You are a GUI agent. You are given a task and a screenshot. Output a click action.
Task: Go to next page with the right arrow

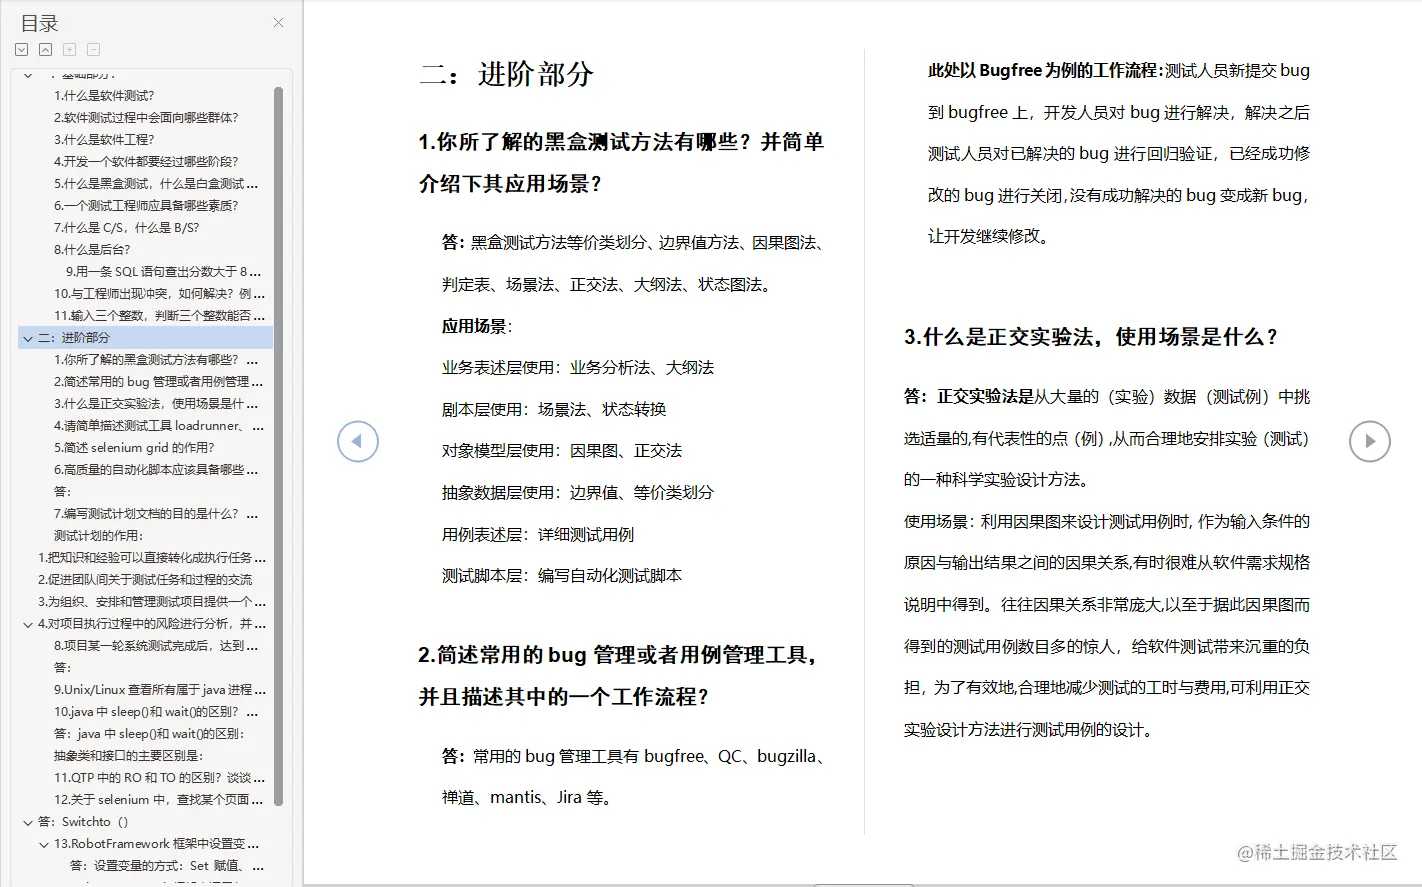(x=1369, y=441)
